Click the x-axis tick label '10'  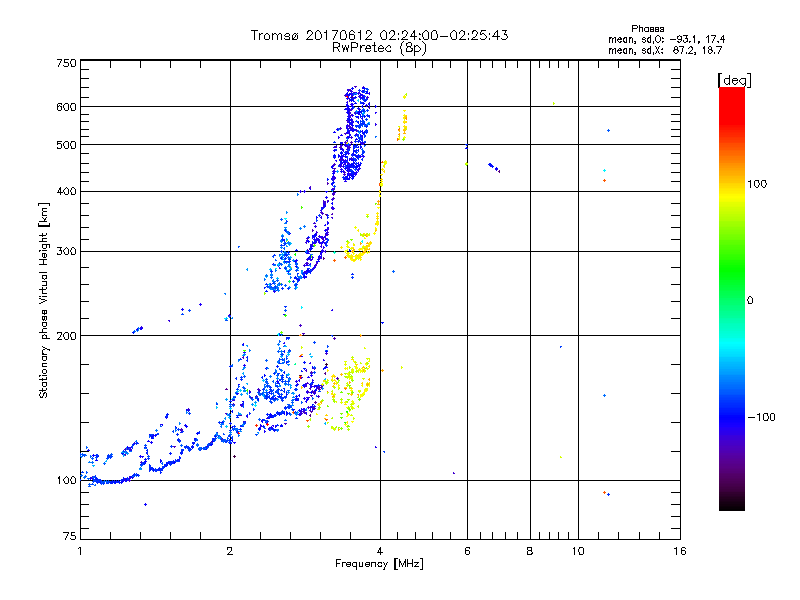pos(578,551)
